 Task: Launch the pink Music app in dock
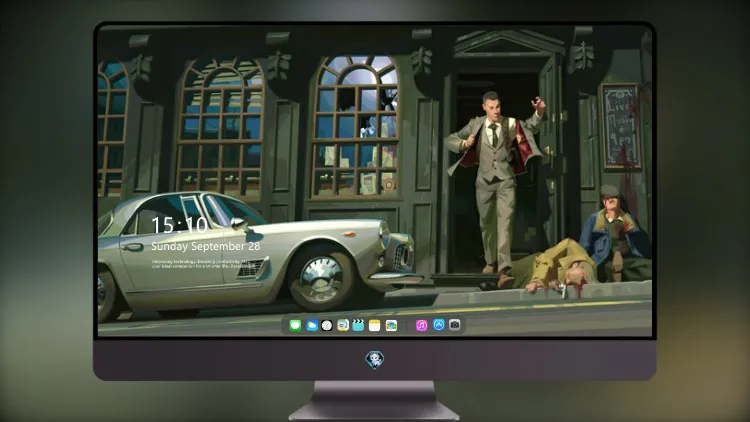pos(421,325)
